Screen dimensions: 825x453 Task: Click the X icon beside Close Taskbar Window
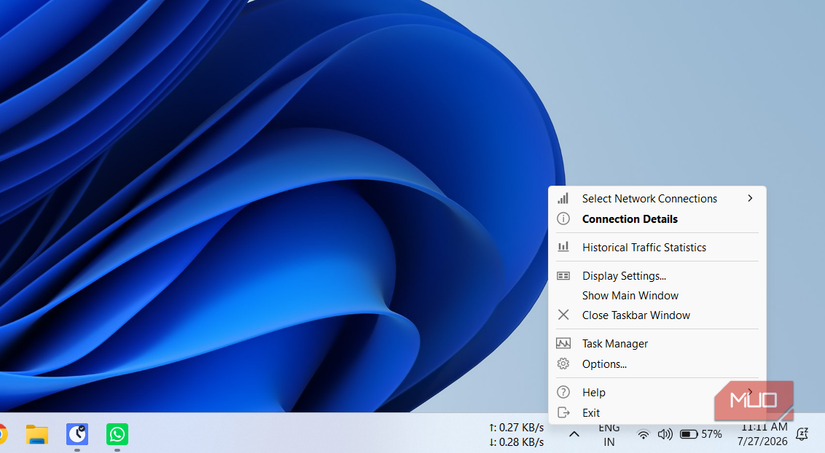563,315
